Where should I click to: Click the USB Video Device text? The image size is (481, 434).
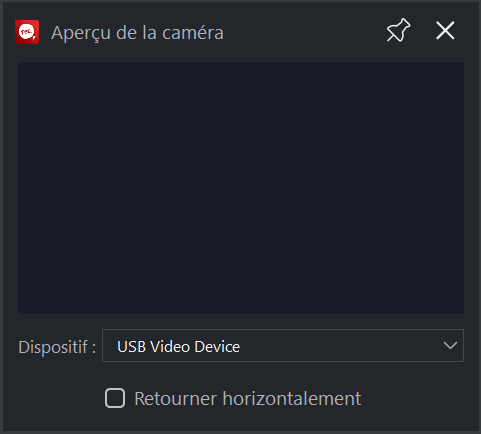[179, 347]
